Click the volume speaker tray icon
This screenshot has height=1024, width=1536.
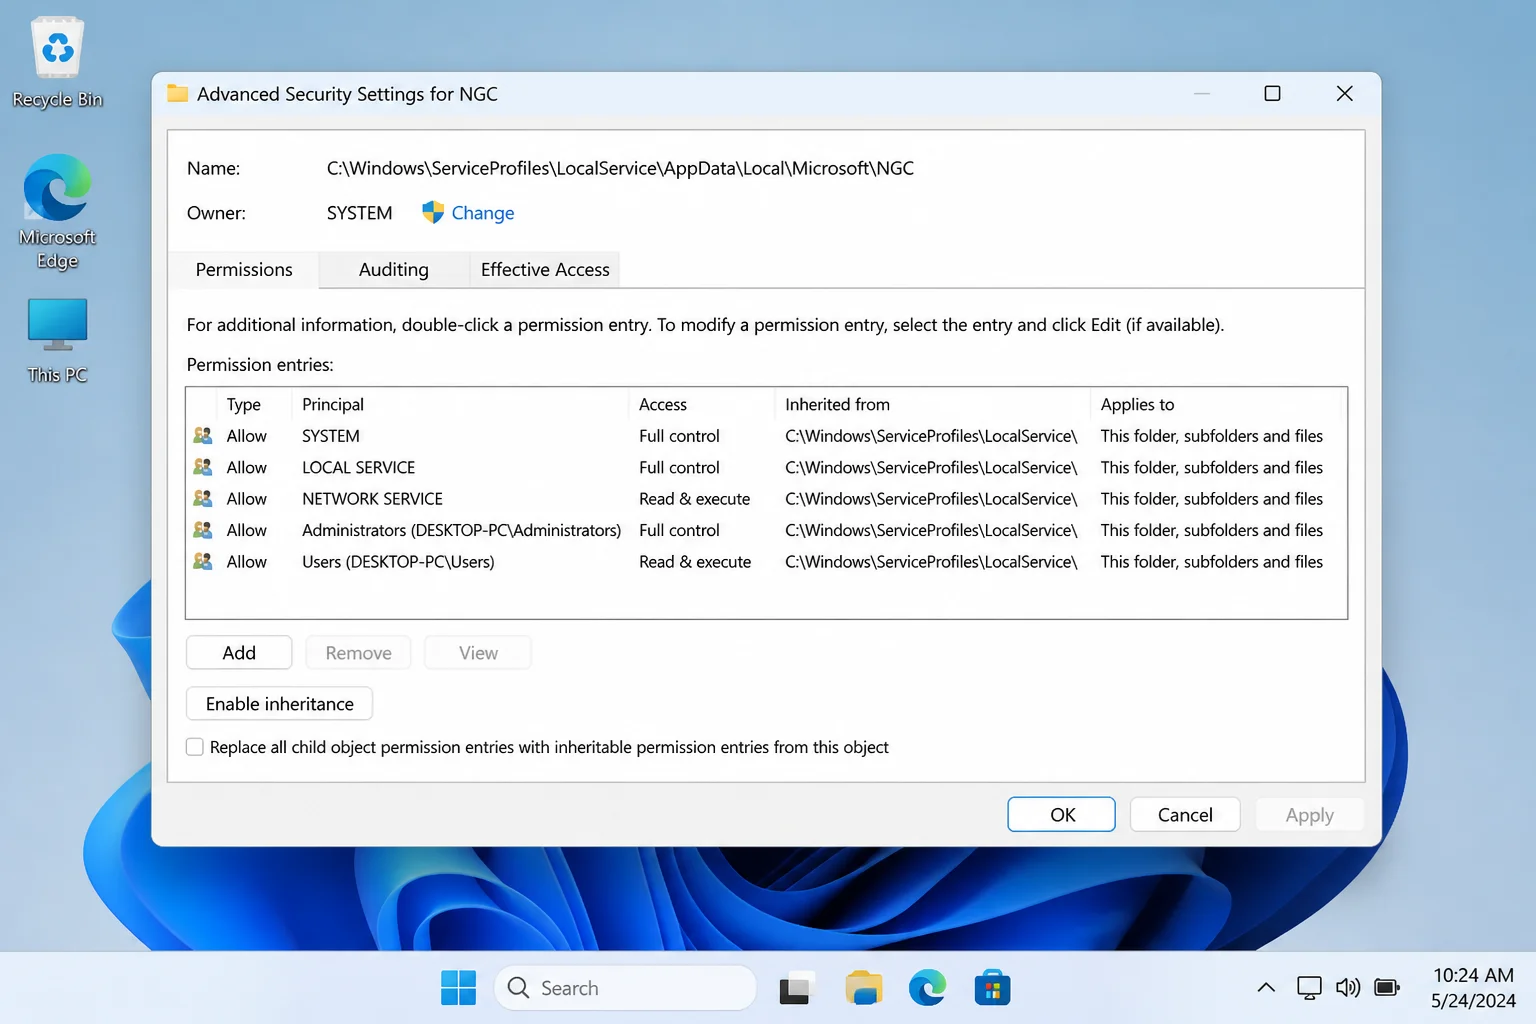[x=1348, y=988]
